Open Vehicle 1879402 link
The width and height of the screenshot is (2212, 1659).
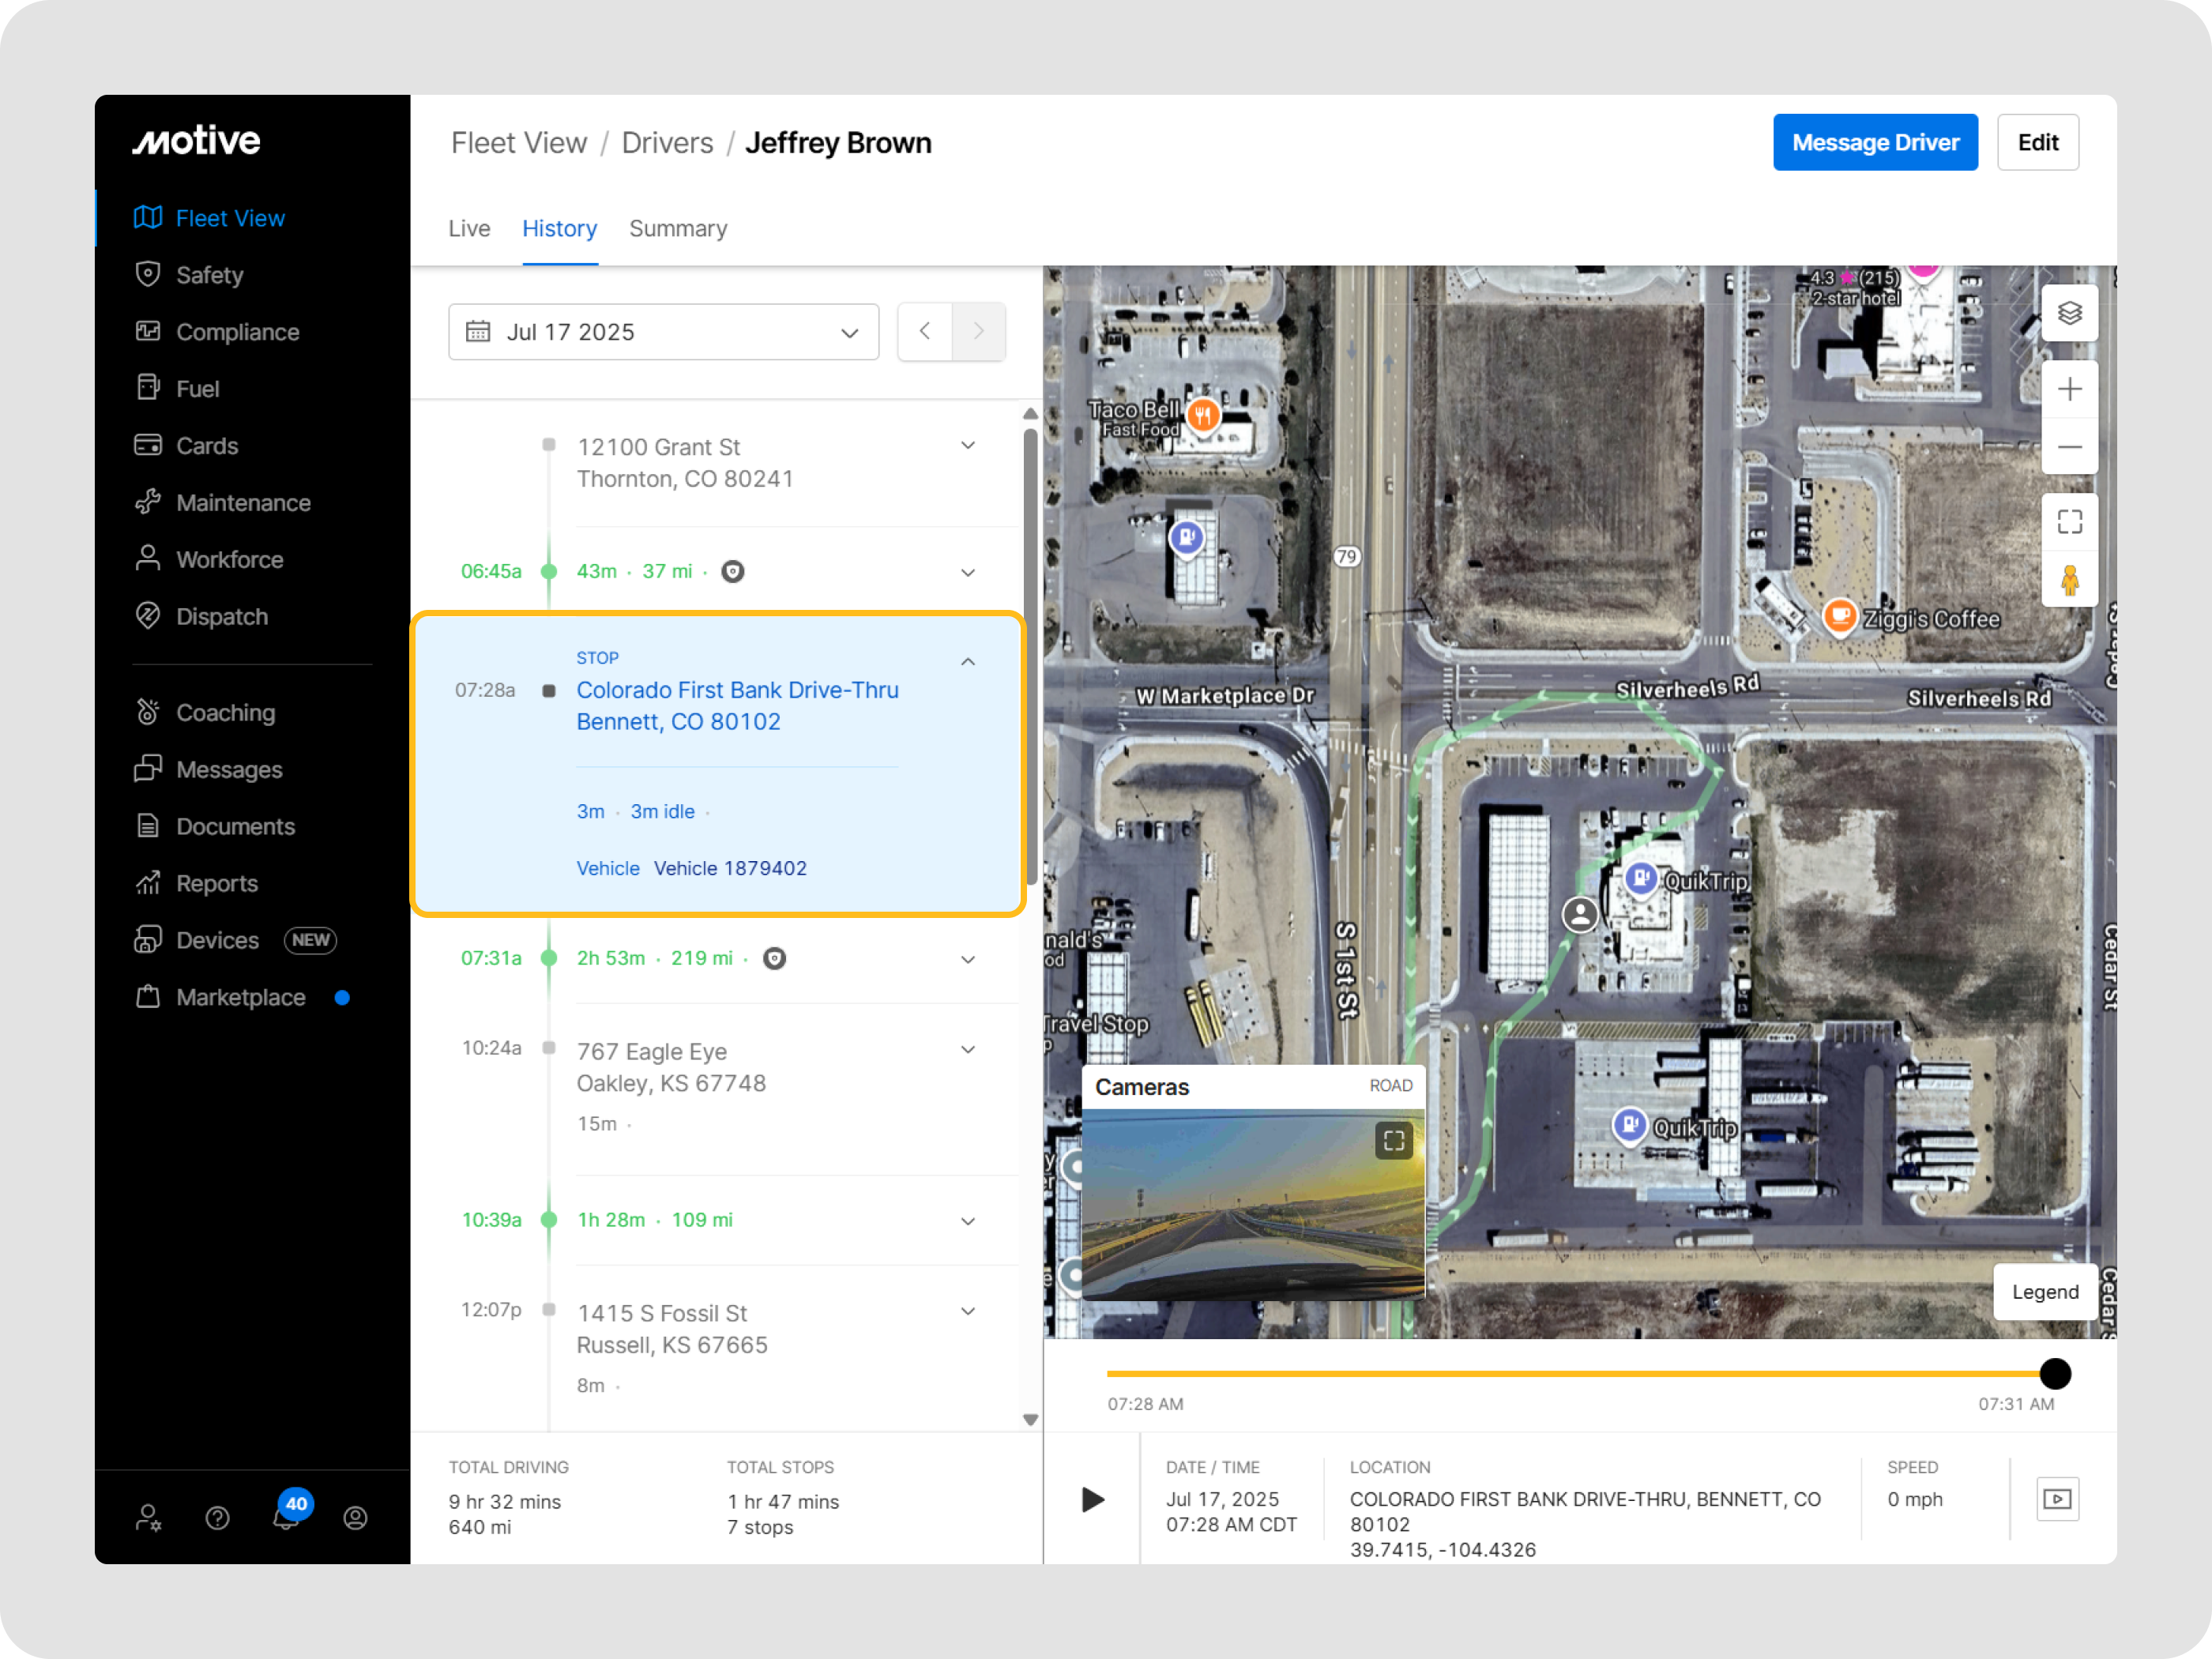click(x=730, y=868)
